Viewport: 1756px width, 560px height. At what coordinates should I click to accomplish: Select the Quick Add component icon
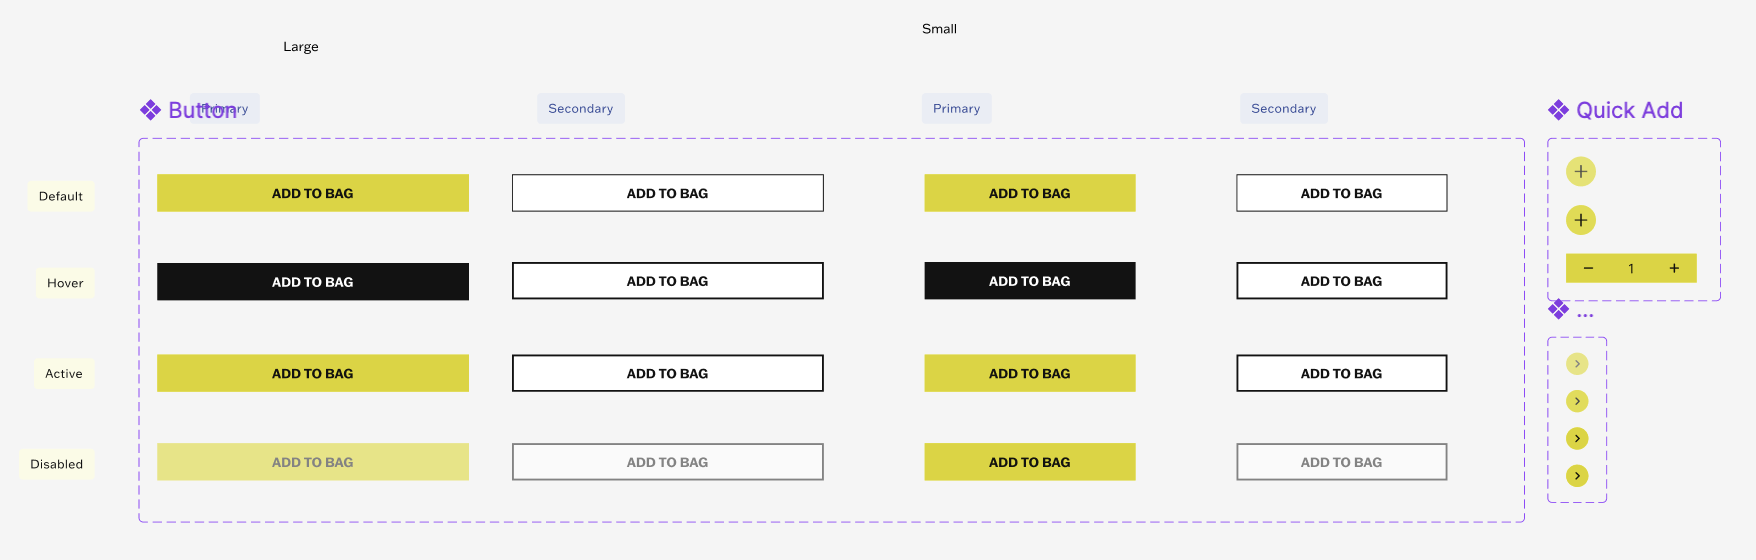pyautogui.click(x=1558, y=110)
